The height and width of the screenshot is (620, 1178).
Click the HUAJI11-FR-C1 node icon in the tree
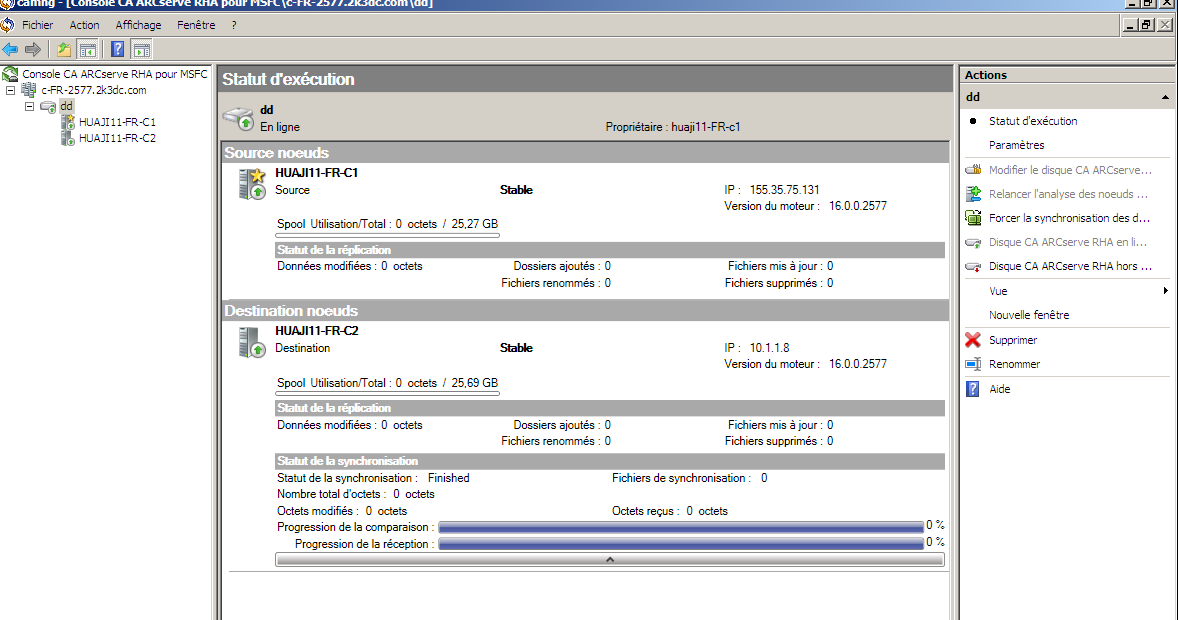point(68,122)
